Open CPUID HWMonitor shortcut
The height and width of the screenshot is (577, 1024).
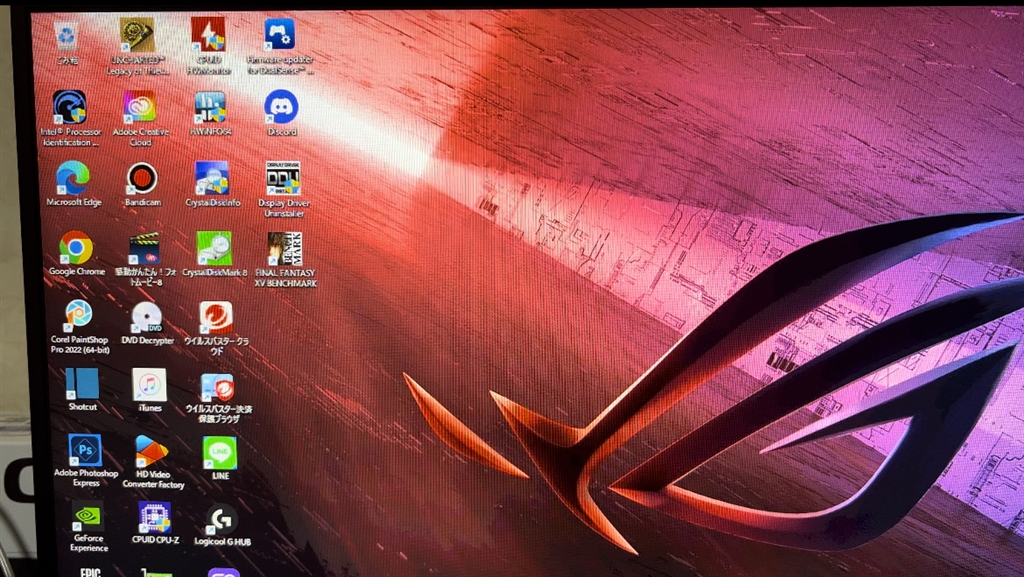(208, 35)
